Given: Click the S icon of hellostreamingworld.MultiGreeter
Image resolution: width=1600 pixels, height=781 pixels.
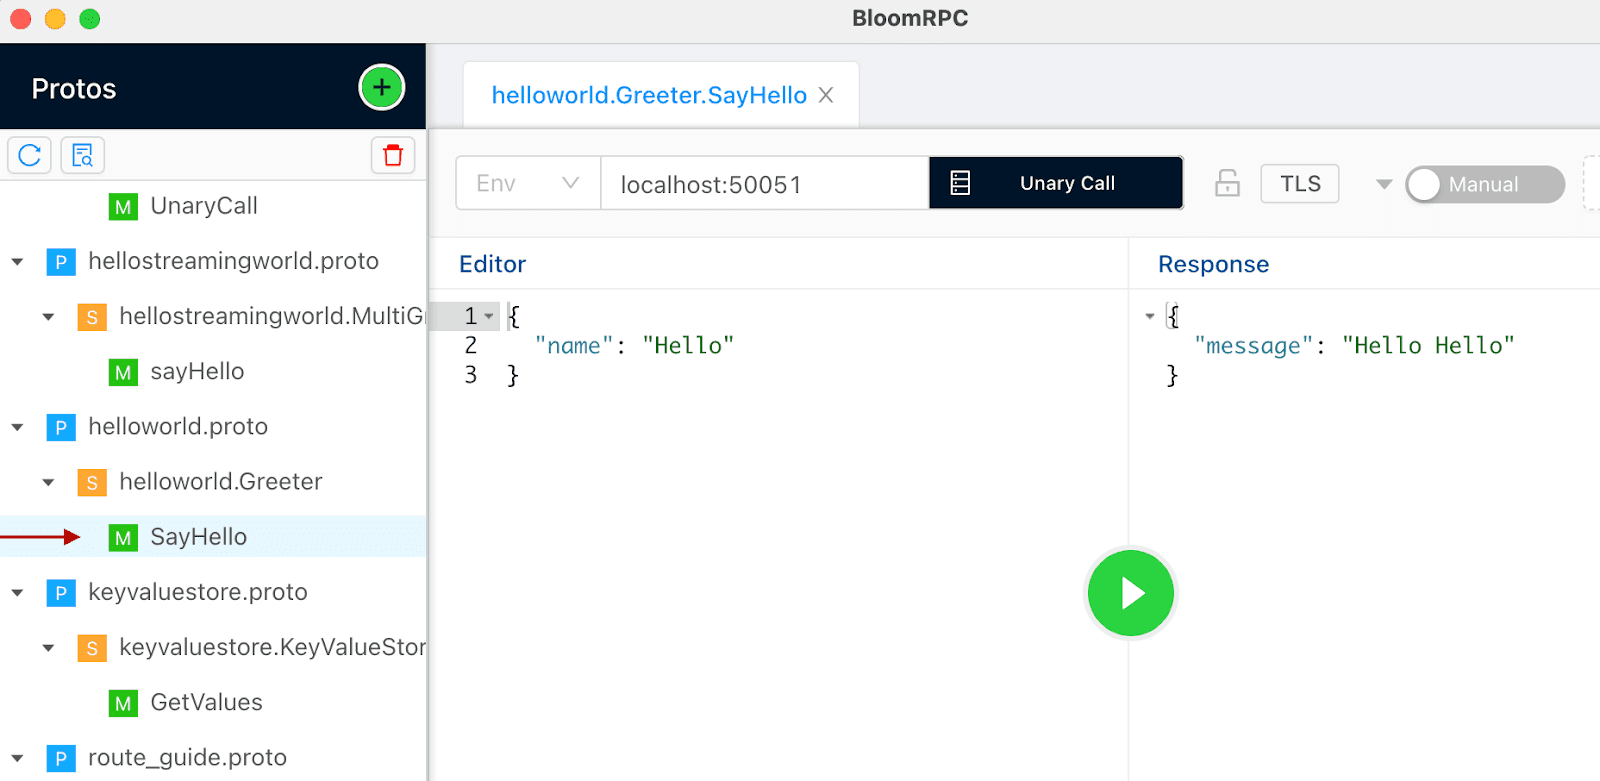Looking at the screenshot, I should click(x=92, y=317).
